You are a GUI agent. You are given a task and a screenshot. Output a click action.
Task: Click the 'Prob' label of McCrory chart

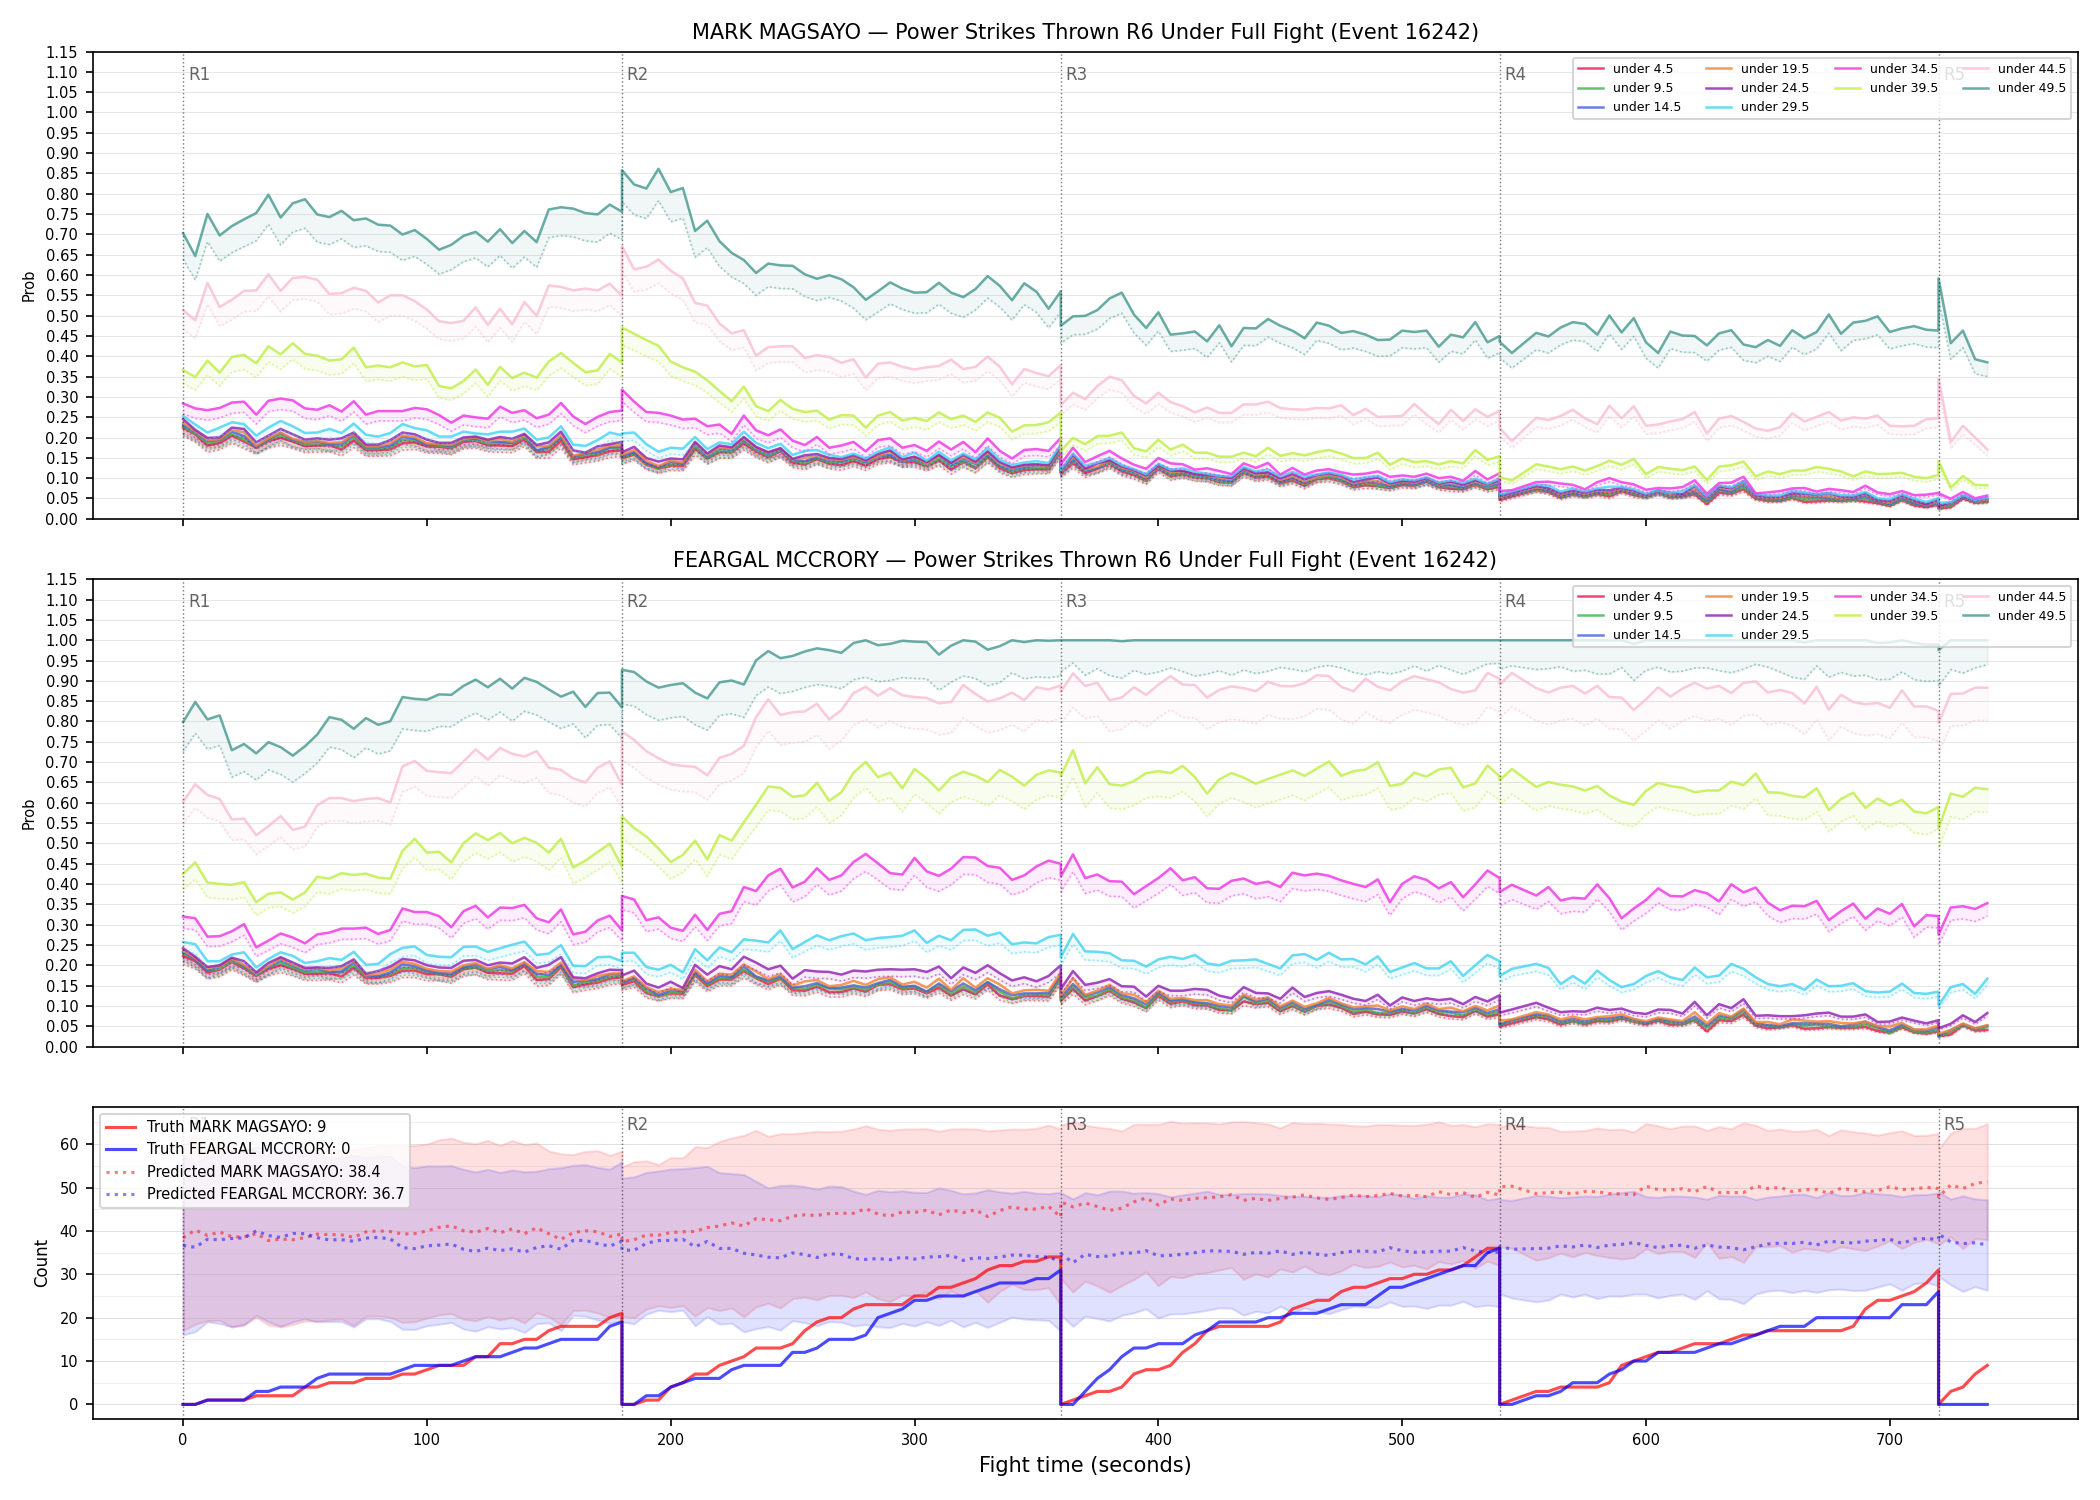coord(29,814)
